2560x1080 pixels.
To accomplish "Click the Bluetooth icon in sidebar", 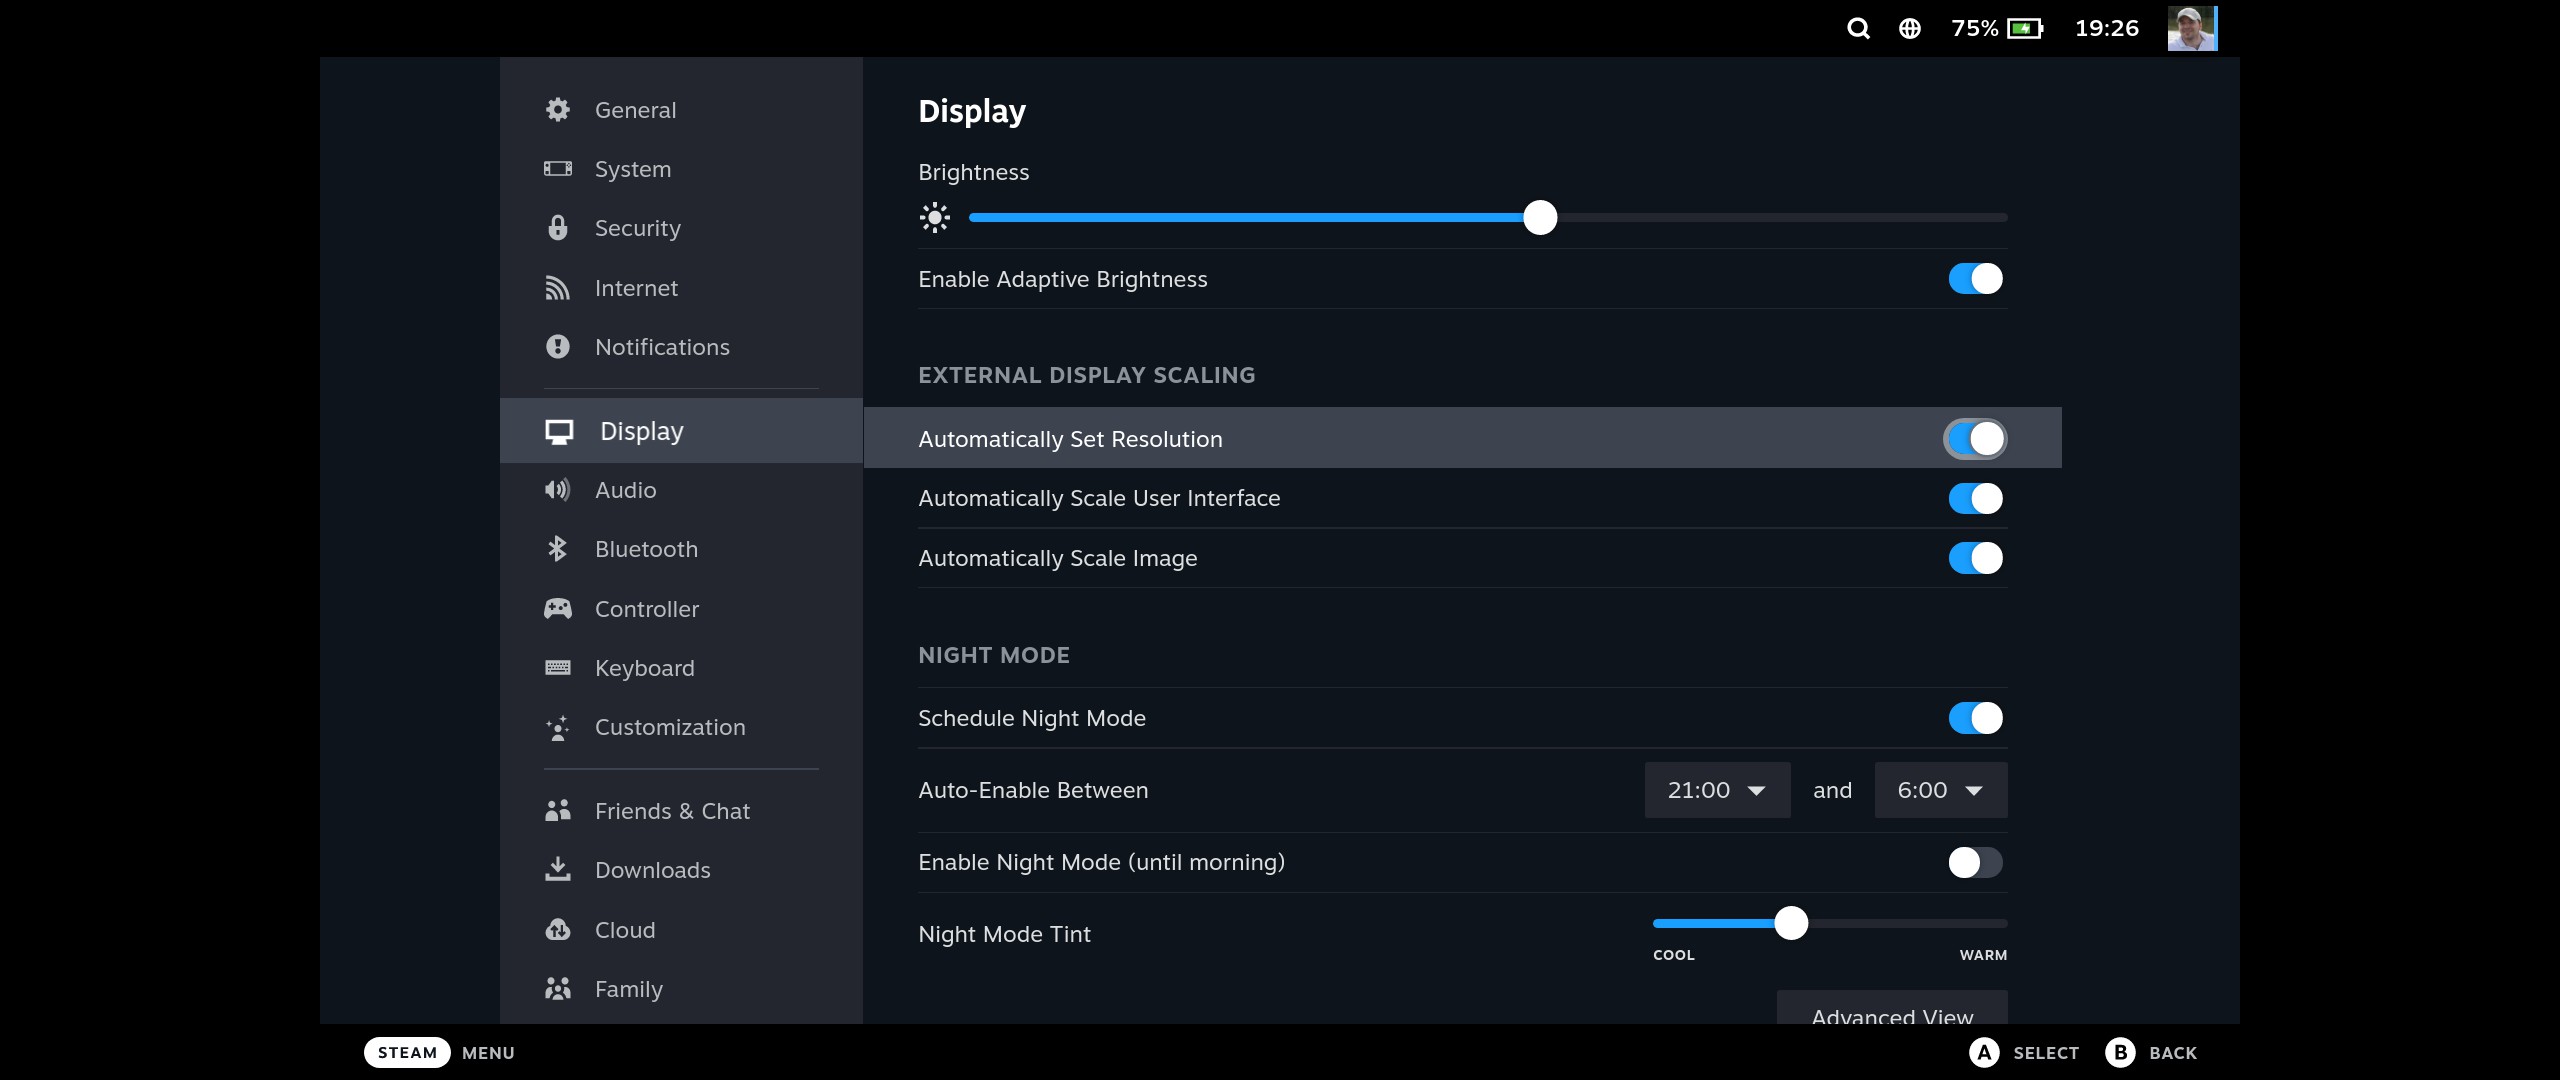I will coord(557,549).
